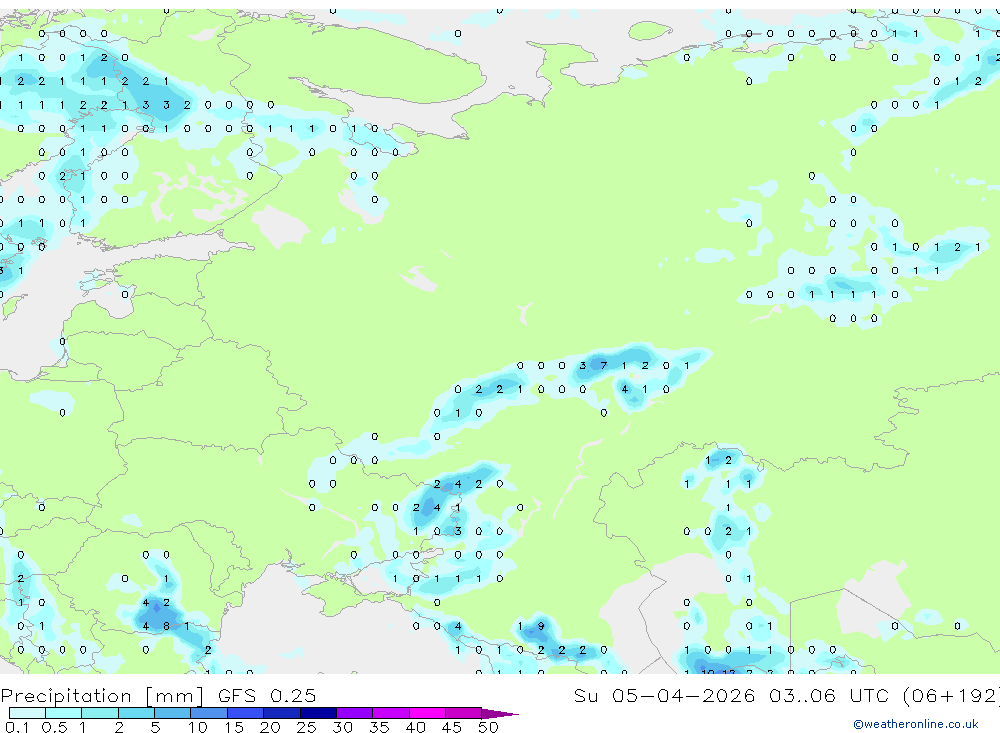Click the Precipitation [mm] GFS 0.25 title
Screen dimensions: 1000x733
[158, 695]
